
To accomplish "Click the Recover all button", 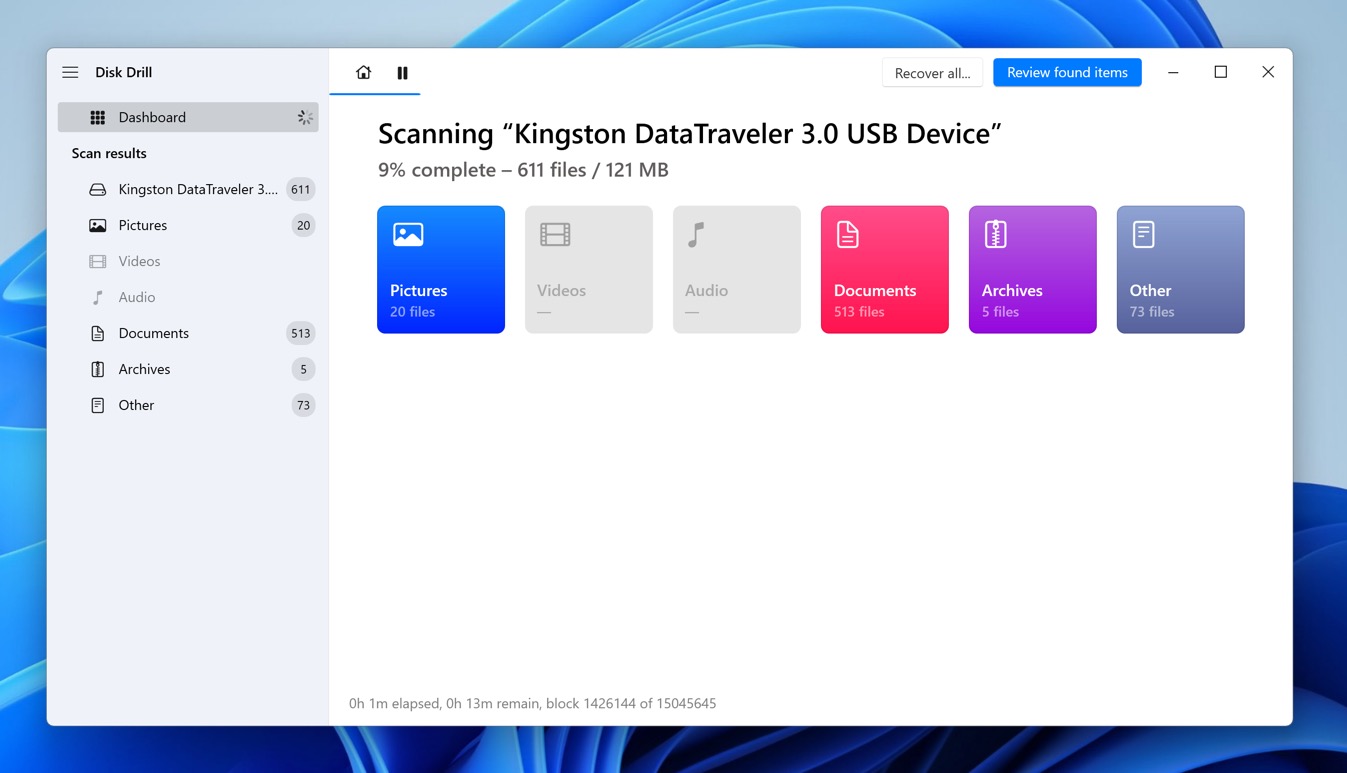I will coord(932,73).
